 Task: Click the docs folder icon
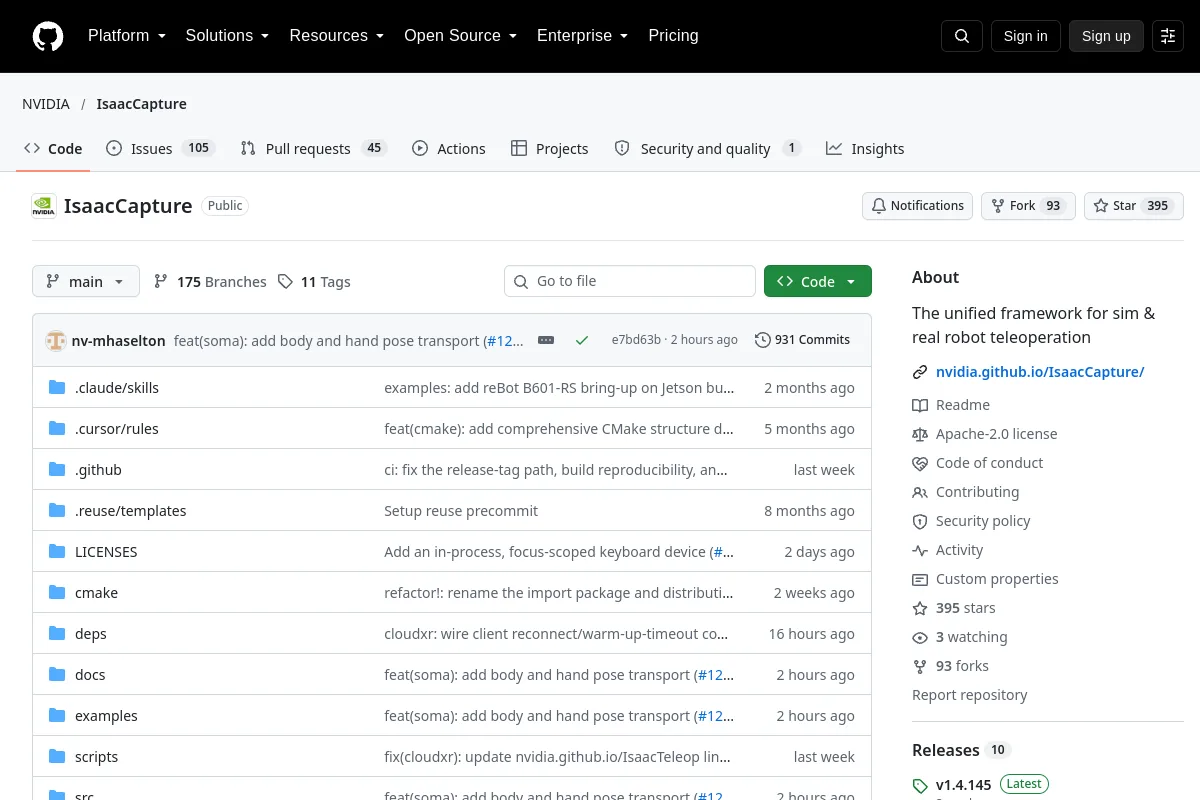[x=57, y=675]
